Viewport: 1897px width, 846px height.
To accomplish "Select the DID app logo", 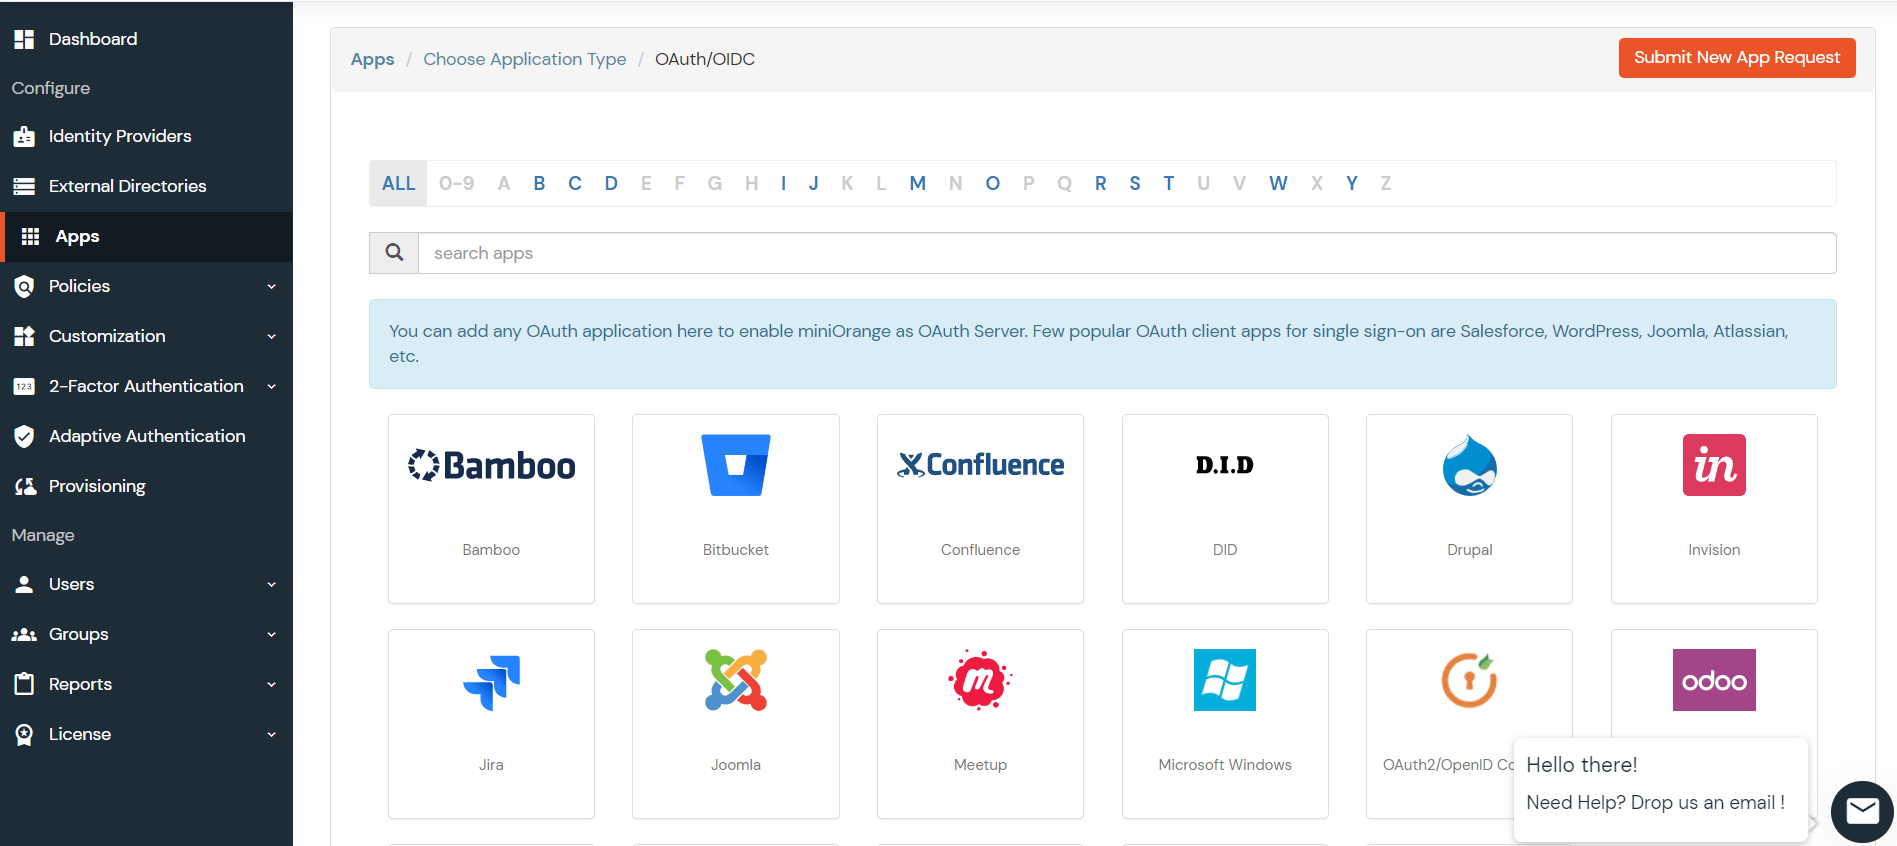I will coord(1225,465).
